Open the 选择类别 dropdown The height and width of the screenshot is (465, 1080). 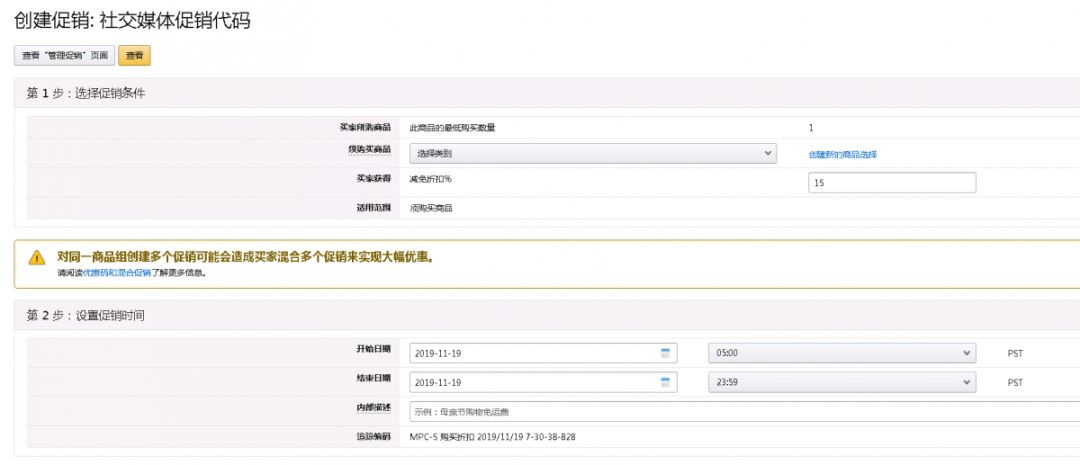[x=593, y=154]
